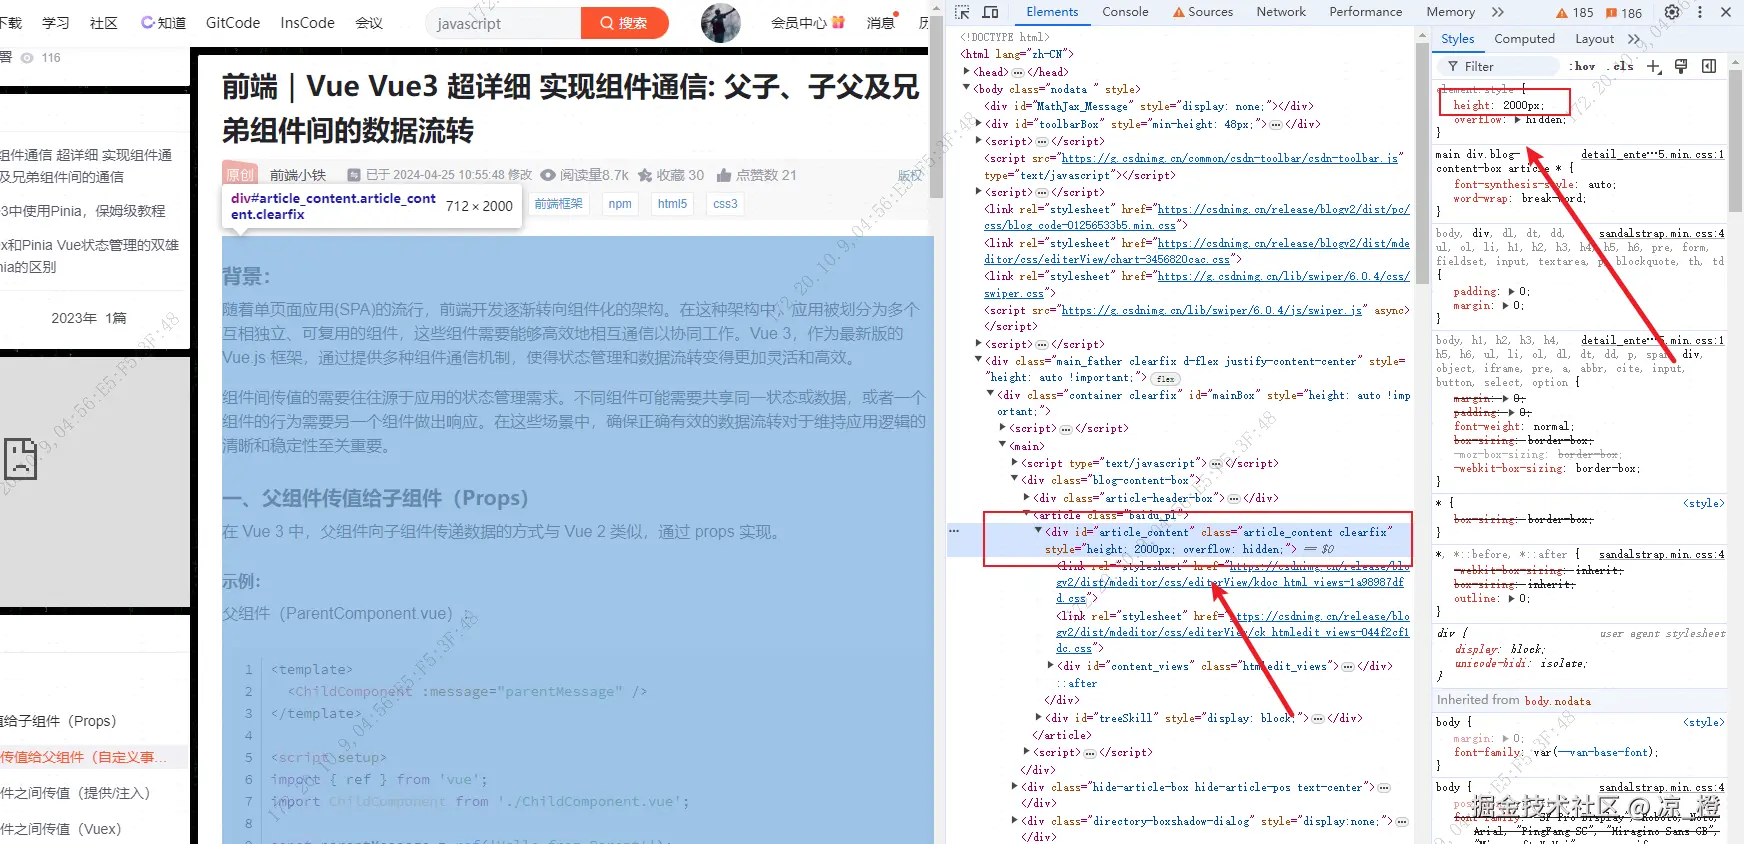The width and height of the screenshot is (1744, 844).
Task: Click the orange 搜索 search button
Action: point(624,23)
